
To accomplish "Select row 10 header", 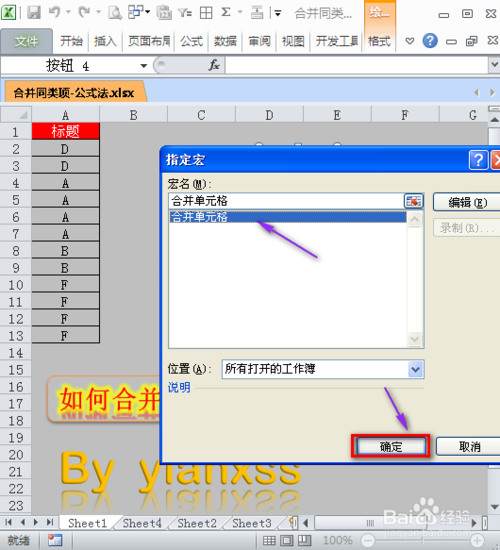I will pos(16,285).
